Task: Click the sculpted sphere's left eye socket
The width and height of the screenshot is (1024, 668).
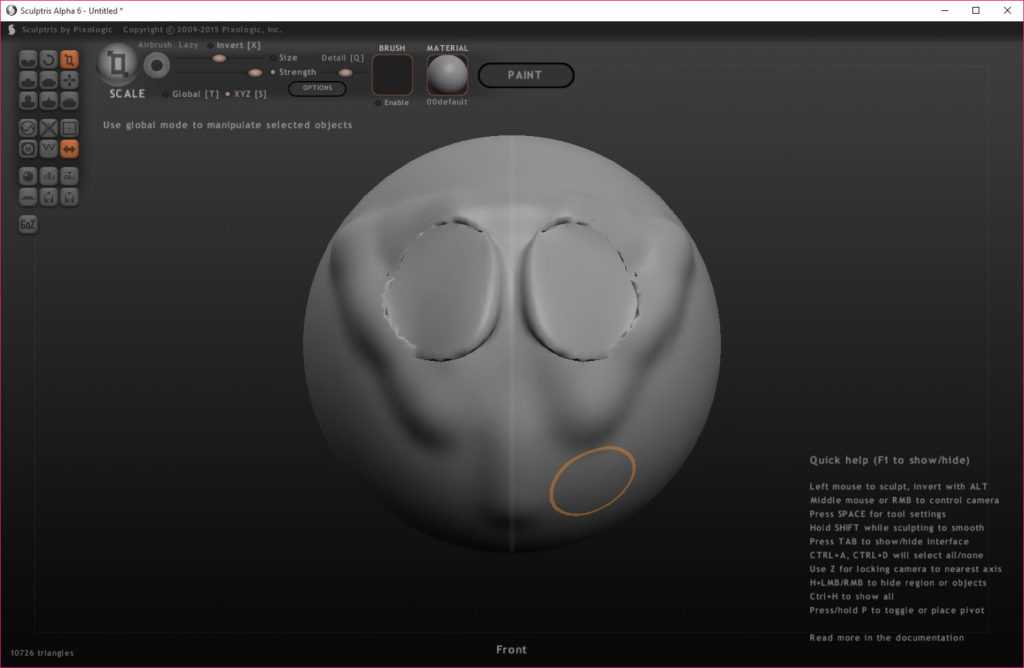Action: click(x=442, y=289)
